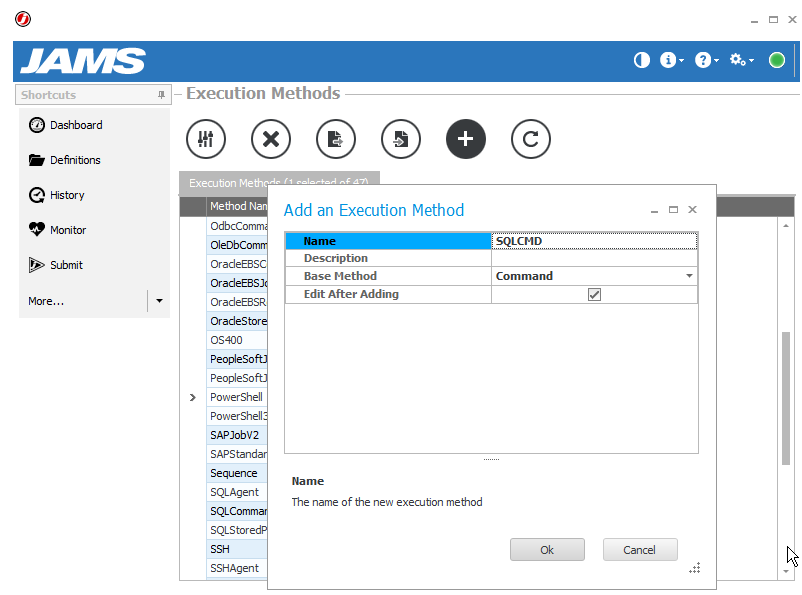Click the delete X toolbar button

(x=271, y=139)
